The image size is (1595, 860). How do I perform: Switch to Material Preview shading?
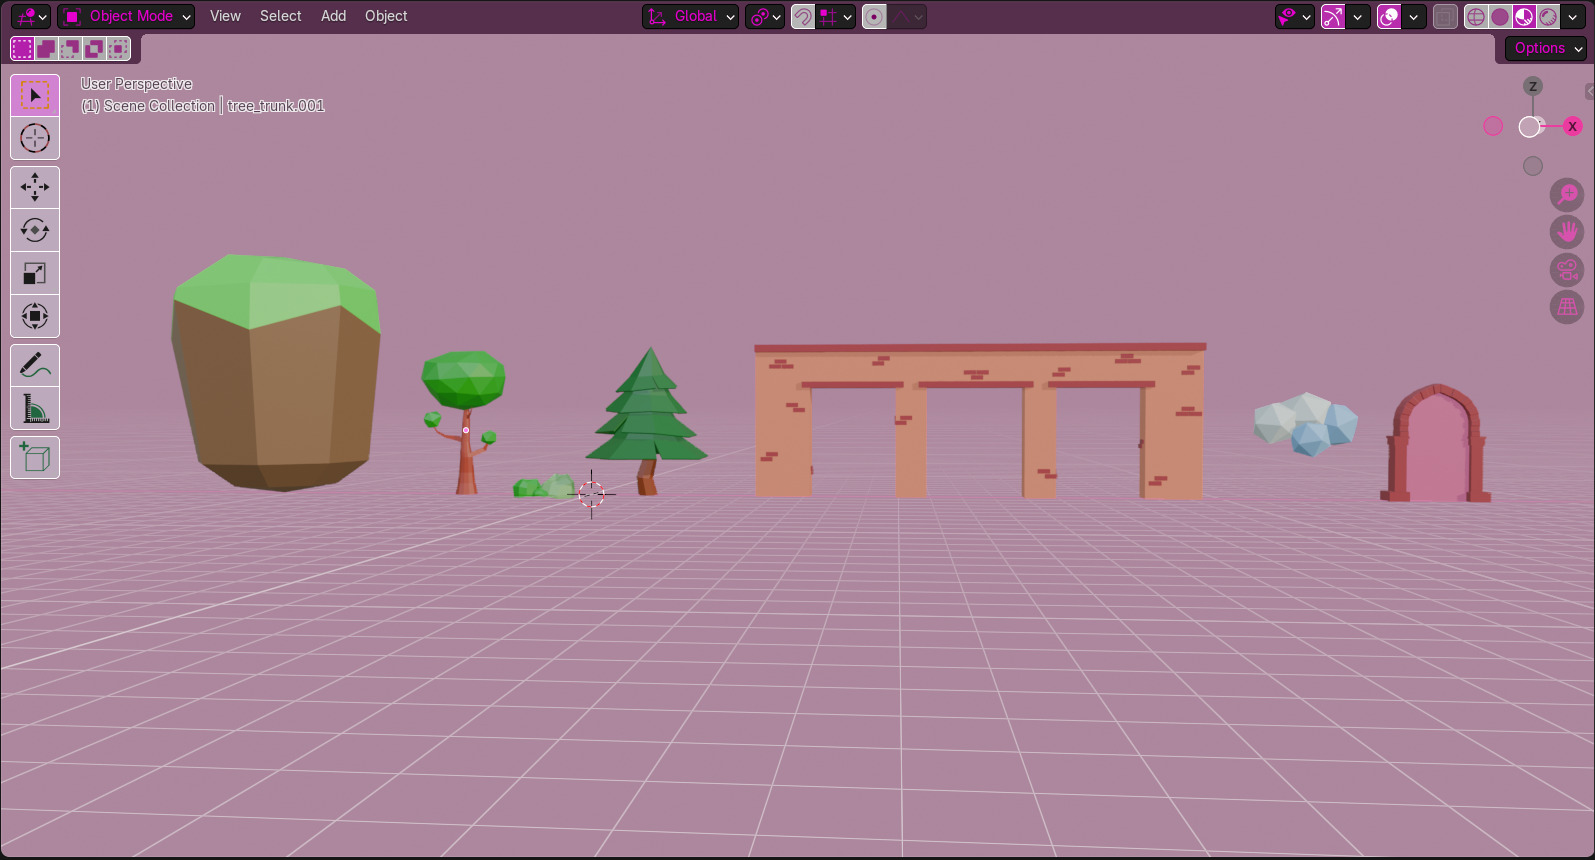(x=1524, y=16)
